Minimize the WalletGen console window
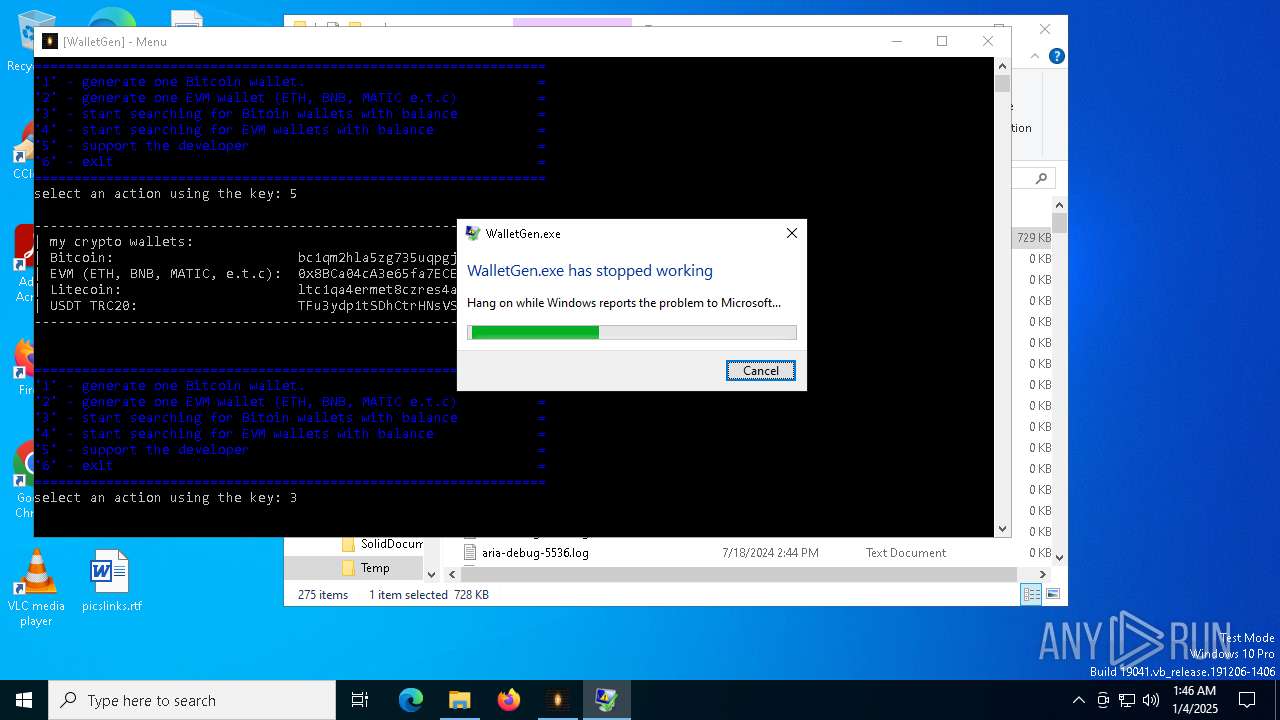The height and width of the screenshot is (720, 1280). coord(896,41)
